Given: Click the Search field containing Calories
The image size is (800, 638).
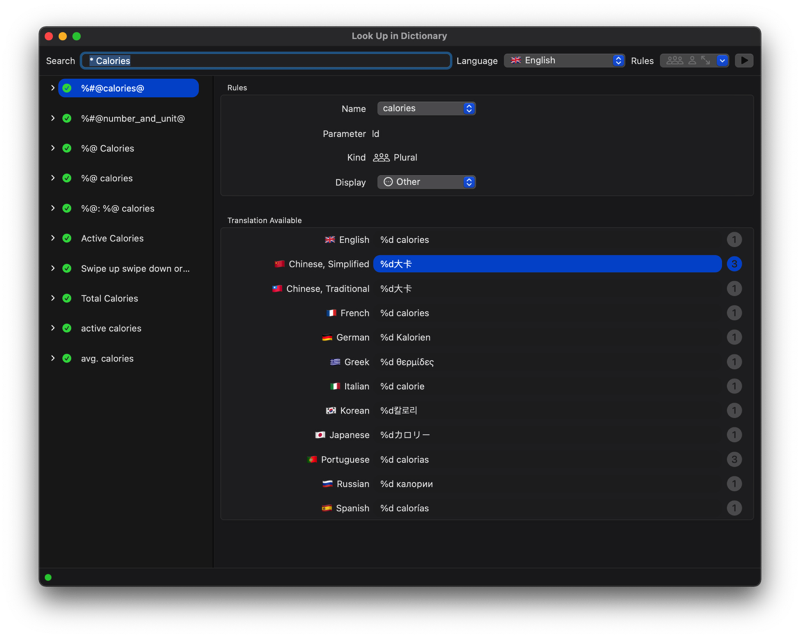Looking at the screenshot, I should click(x=266, y=61).
